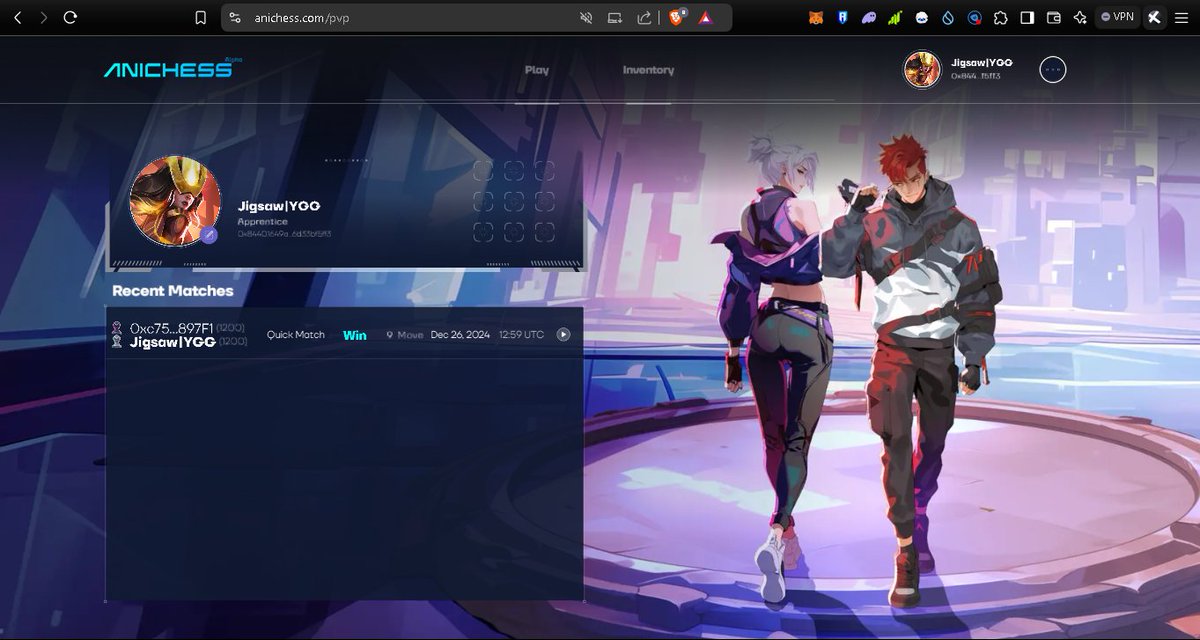The image size is (1200, 640).
Task: Click the large profile avatar picture
Action: 175,200
